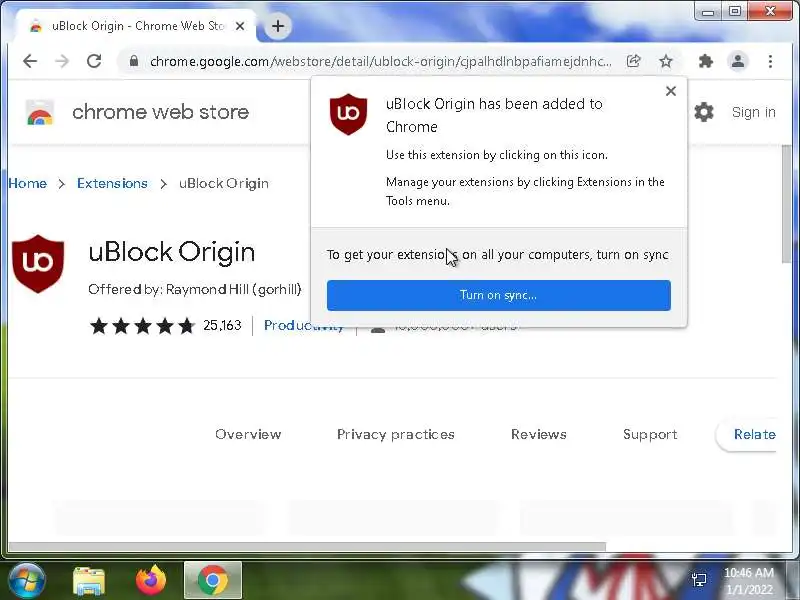Viewport: 800px width, 600px height.
Task: Click the 'uBlock Origin' heading text
Action: point(171,253)
